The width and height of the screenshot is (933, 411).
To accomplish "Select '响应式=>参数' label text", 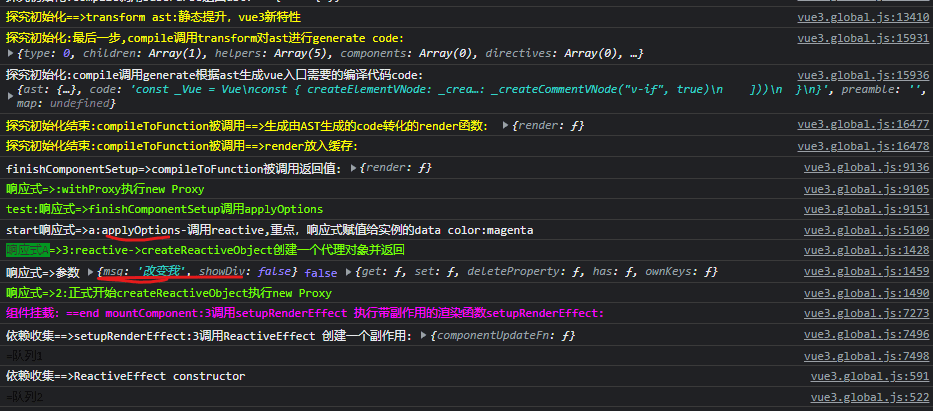I will click(43, 272).
